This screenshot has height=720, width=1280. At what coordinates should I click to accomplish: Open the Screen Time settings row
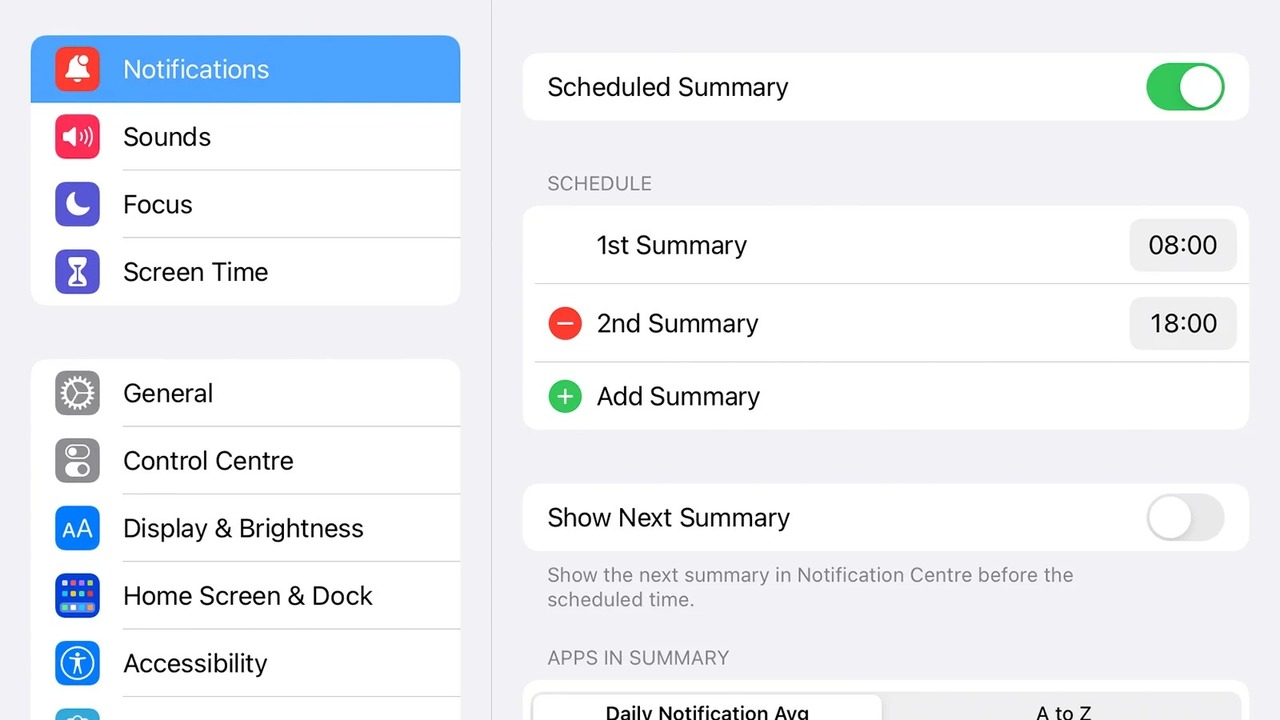tap(246, 272)
